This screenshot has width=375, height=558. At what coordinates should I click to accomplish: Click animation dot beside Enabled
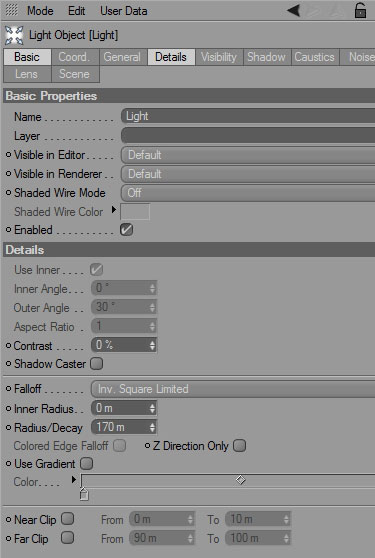(9, 230)
